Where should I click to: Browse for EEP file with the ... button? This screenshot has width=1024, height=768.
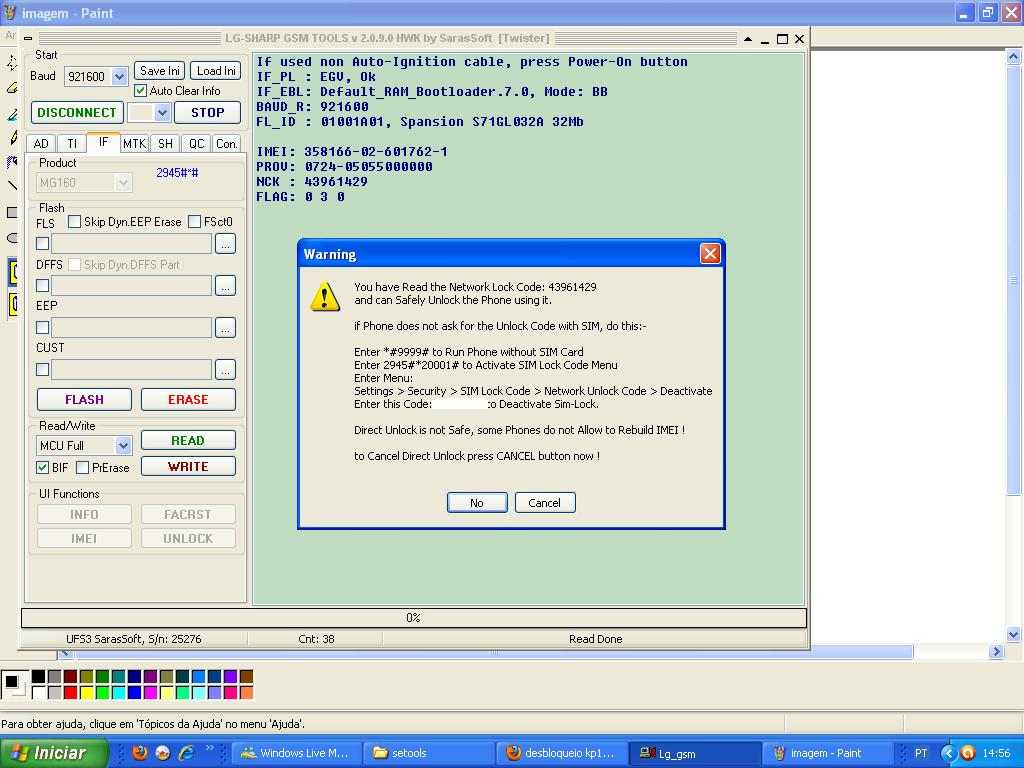coord(225,327)
